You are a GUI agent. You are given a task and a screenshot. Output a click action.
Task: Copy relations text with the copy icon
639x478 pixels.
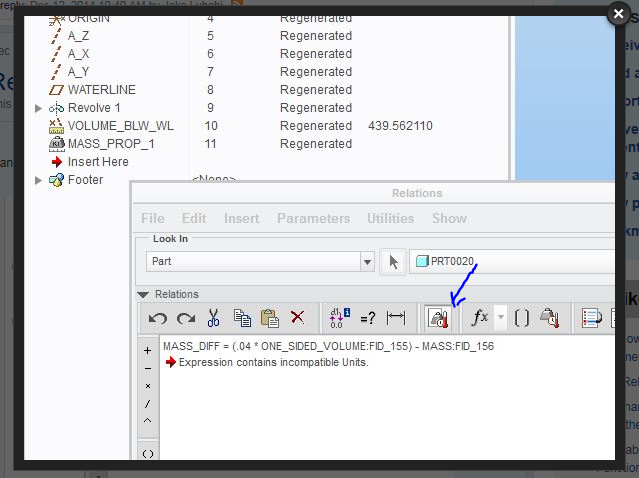242,318
